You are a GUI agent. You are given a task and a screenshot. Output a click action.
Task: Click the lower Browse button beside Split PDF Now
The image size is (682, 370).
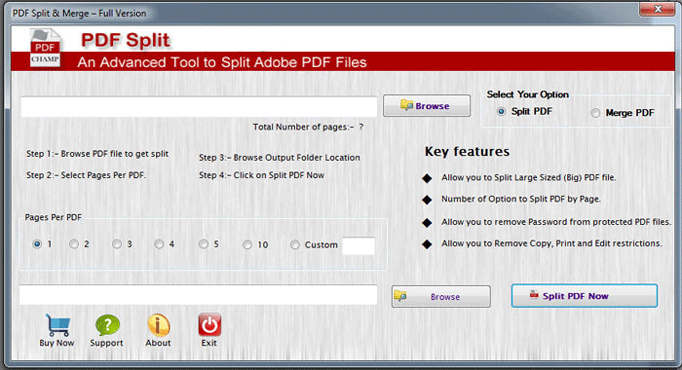coord(441,297)
